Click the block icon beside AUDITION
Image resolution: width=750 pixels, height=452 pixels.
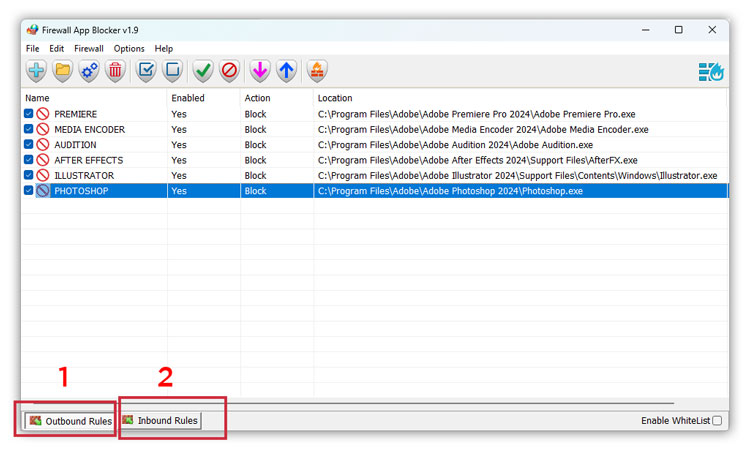tap(43, 144)
